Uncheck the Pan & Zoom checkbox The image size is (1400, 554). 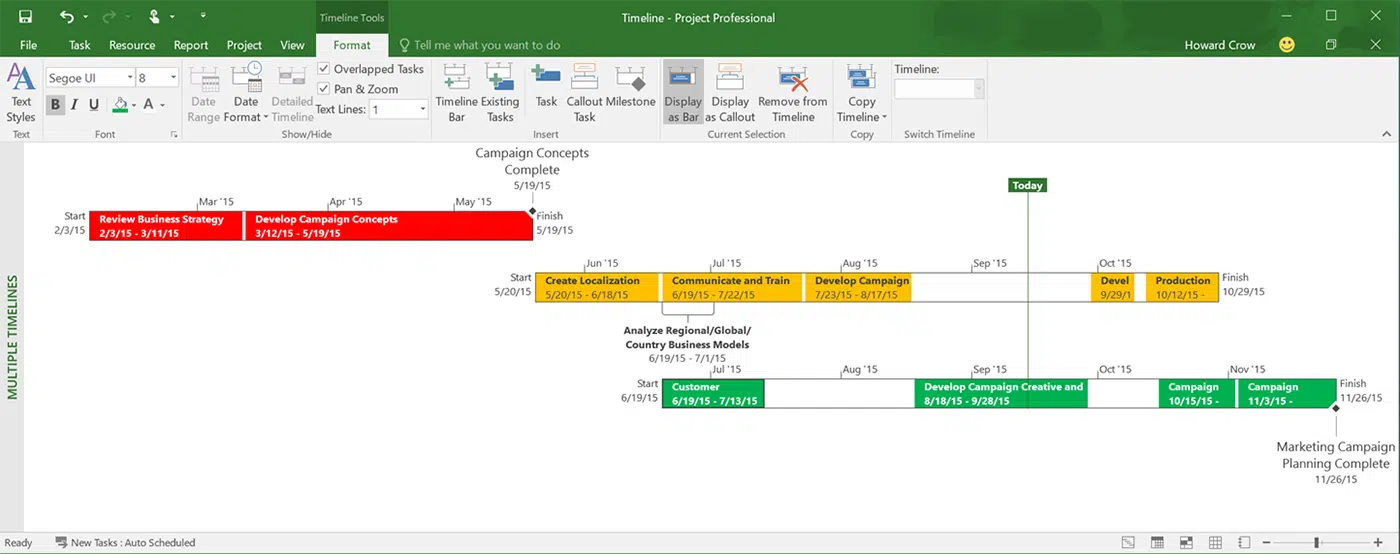[x=324, y=89]
